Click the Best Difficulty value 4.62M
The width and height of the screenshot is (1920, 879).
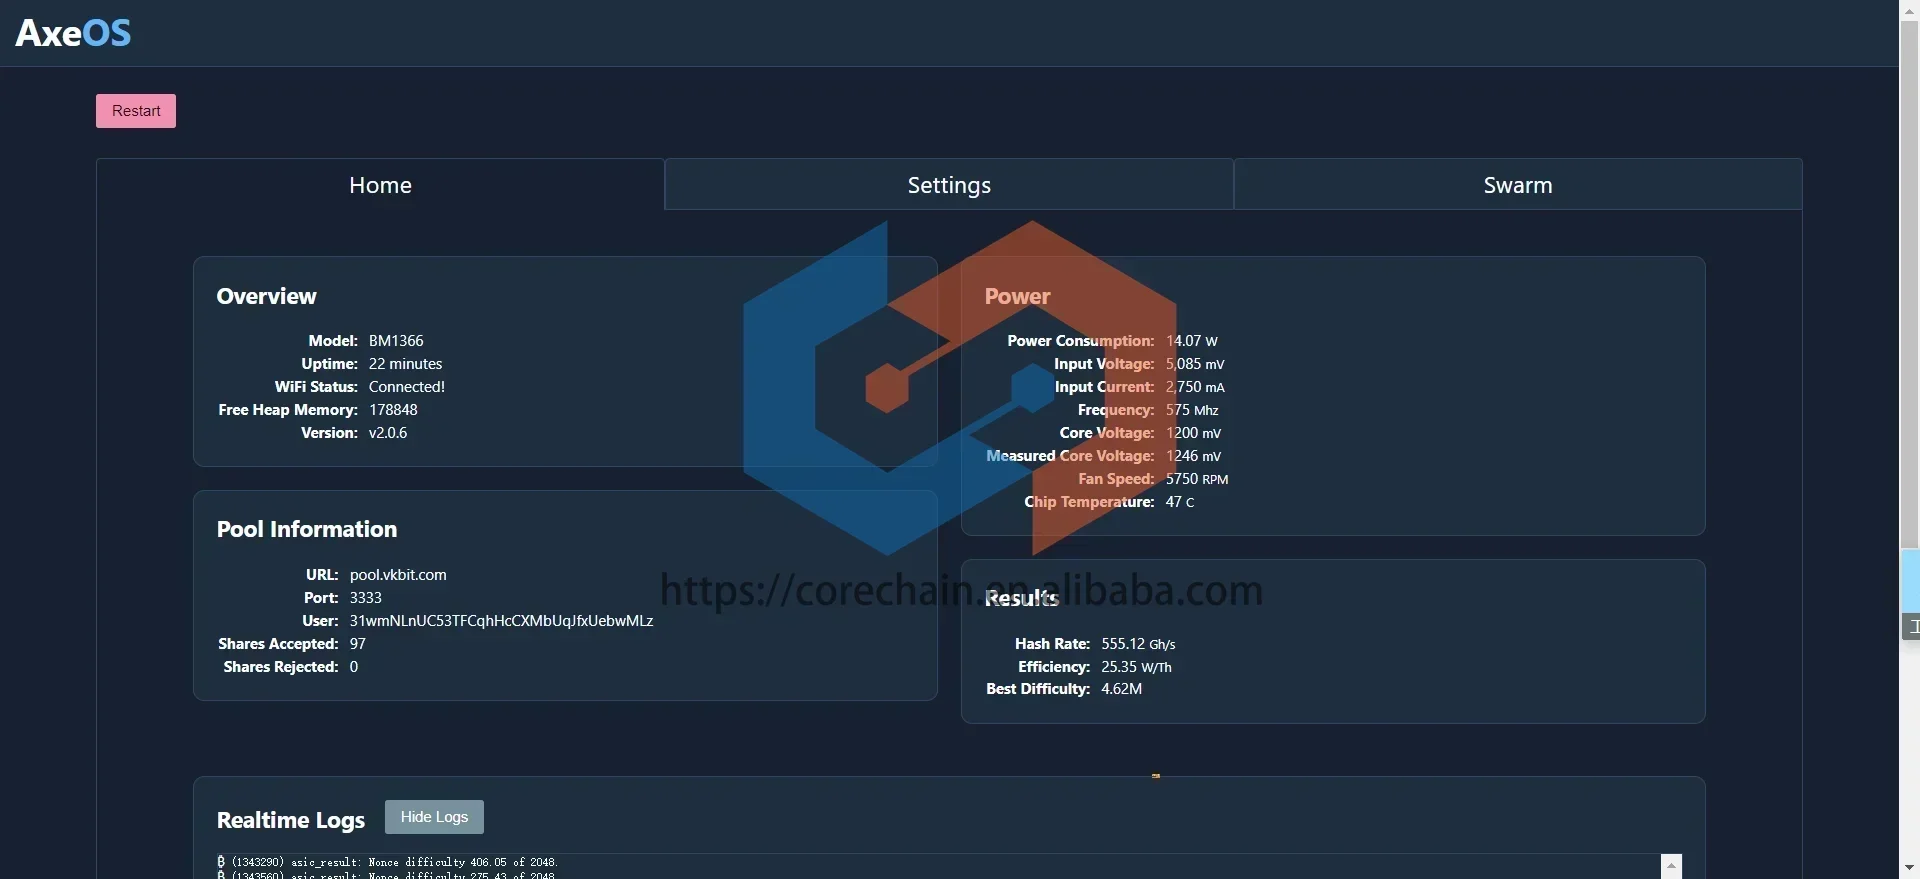tap(1121, 689)
